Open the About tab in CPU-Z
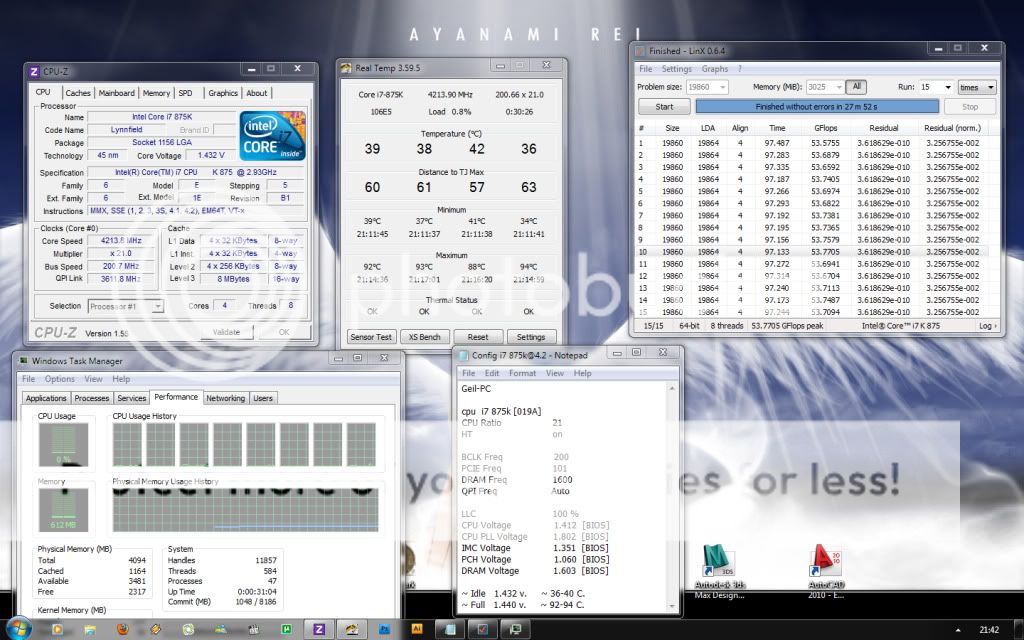Image resolution: width=1024 pixels, height=640 pixels. (257, 93)
